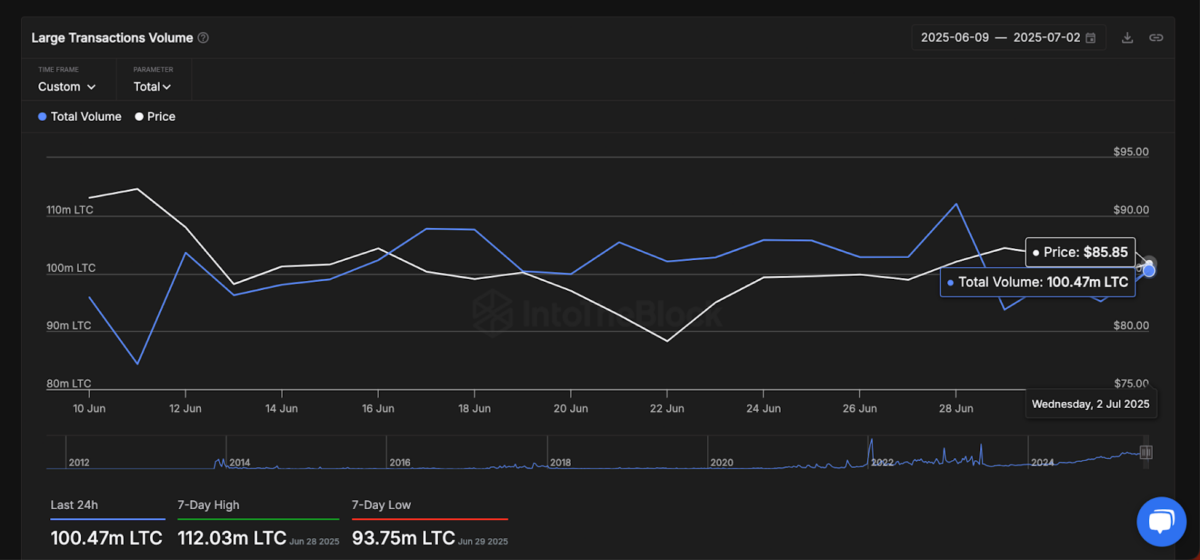Click the help icon beside Large Transactions Volume

pyautogui.click(x=203, y=38)
